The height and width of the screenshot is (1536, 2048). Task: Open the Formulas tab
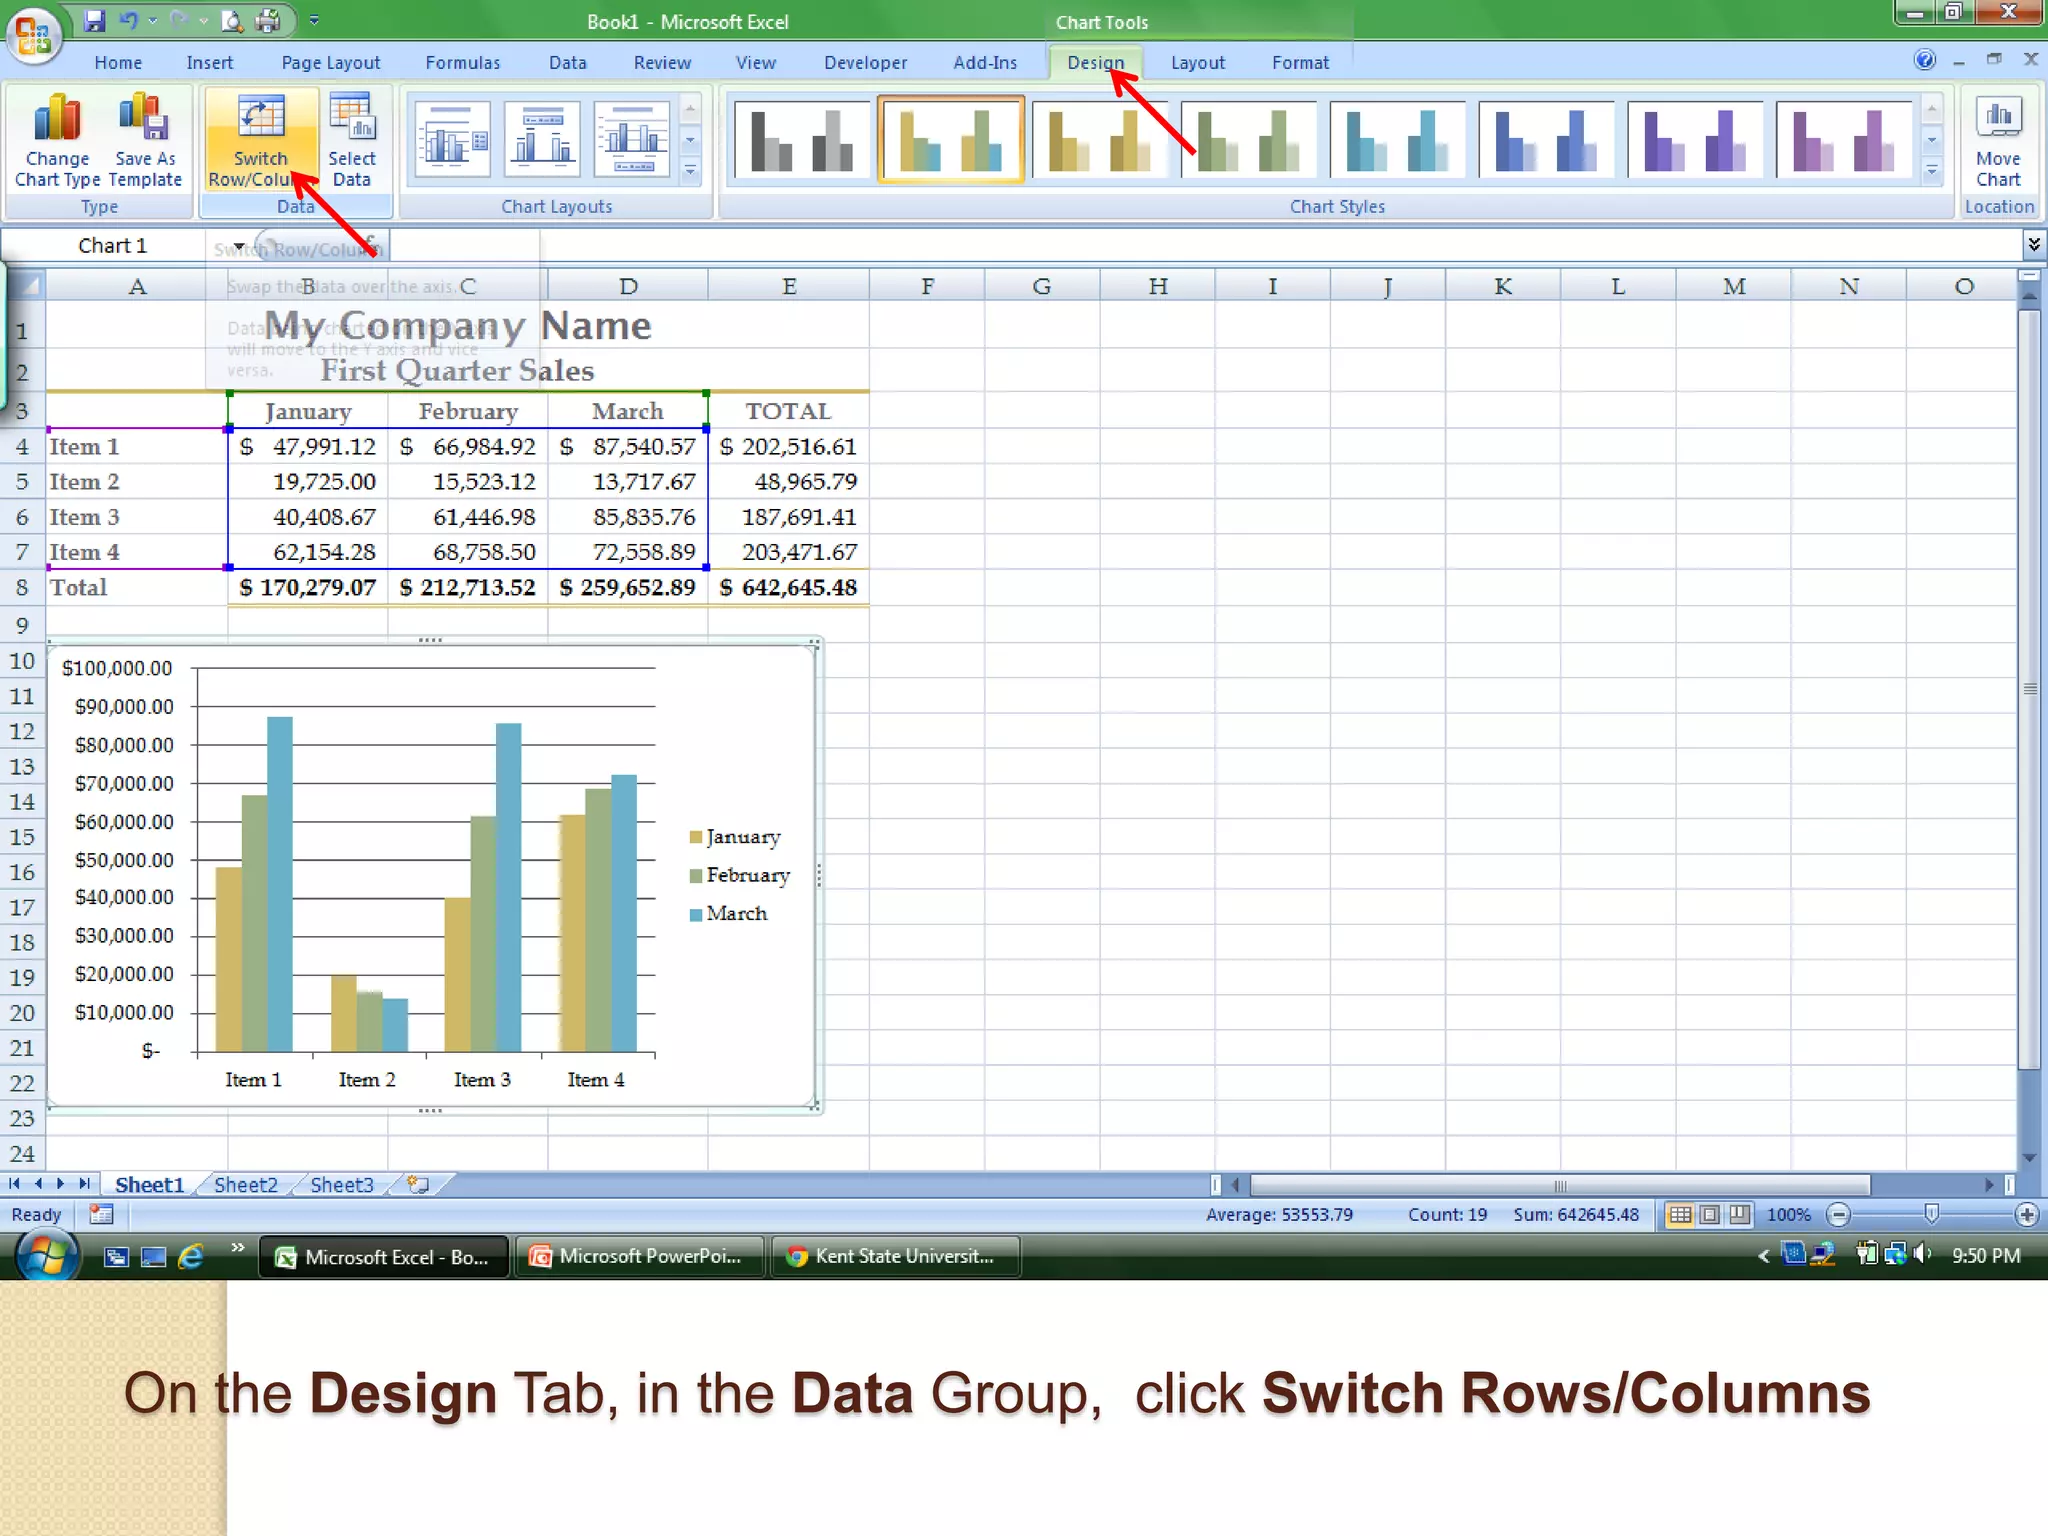click(462, 62)
